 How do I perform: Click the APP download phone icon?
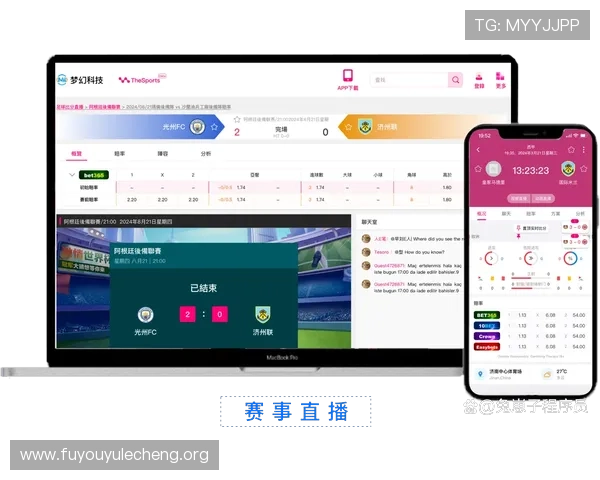point(348,76)
